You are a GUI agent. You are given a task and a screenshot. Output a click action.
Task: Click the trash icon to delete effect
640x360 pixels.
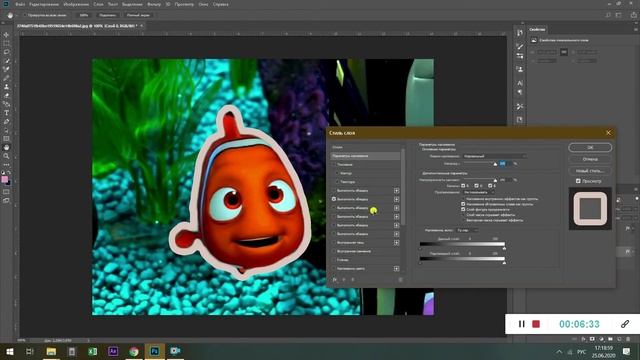[400, 280]
